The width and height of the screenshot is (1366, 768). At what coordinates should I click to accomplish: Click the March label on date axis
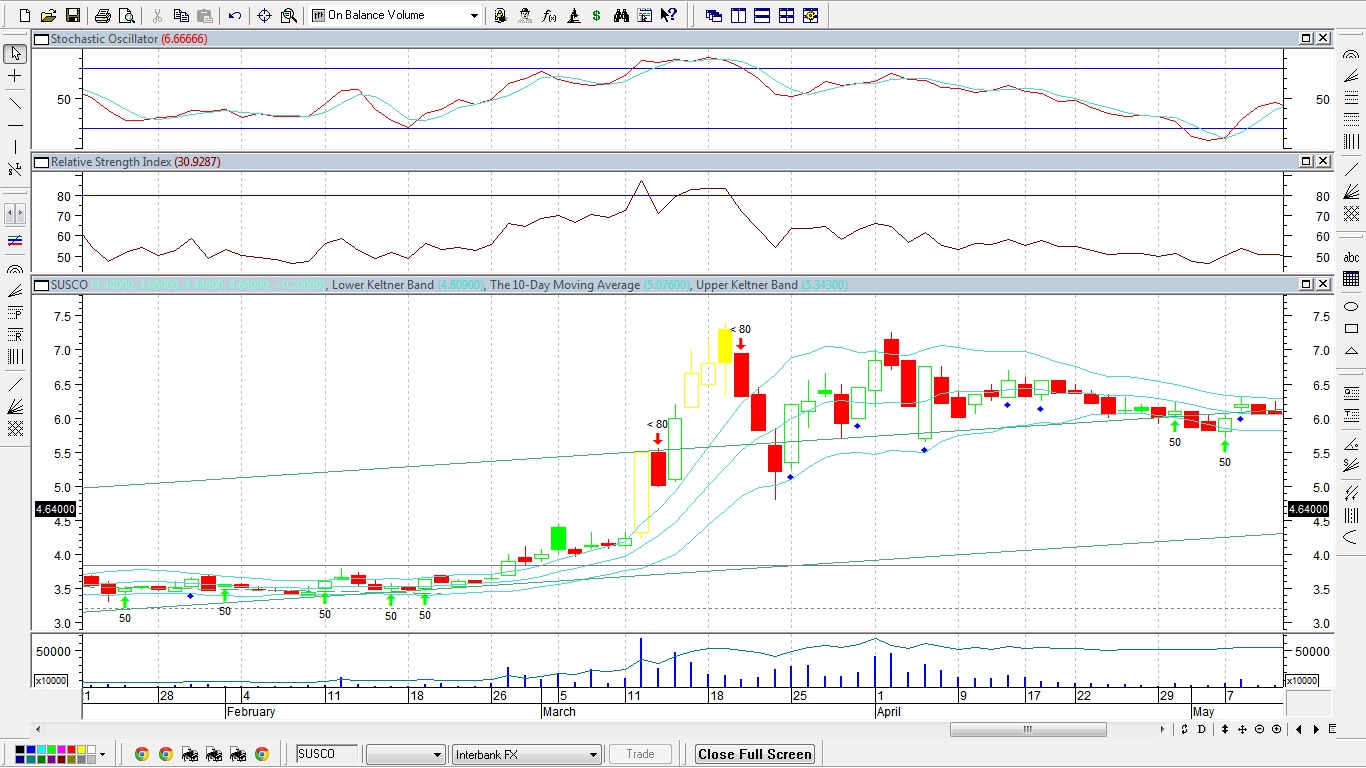click(x=559, y=712)
